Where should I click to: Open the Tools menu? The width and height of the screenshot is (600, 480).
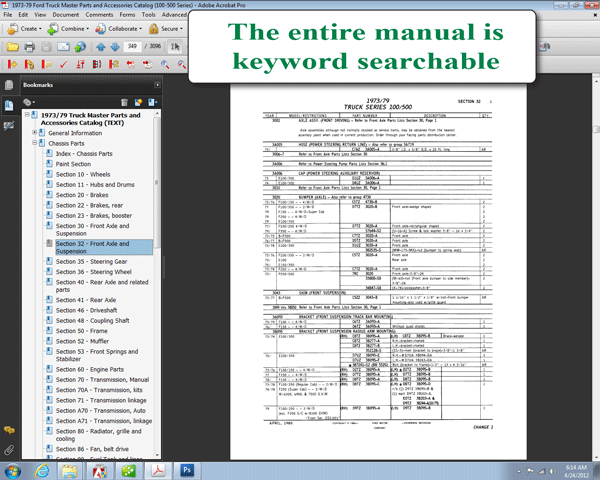tap(148, 15)
